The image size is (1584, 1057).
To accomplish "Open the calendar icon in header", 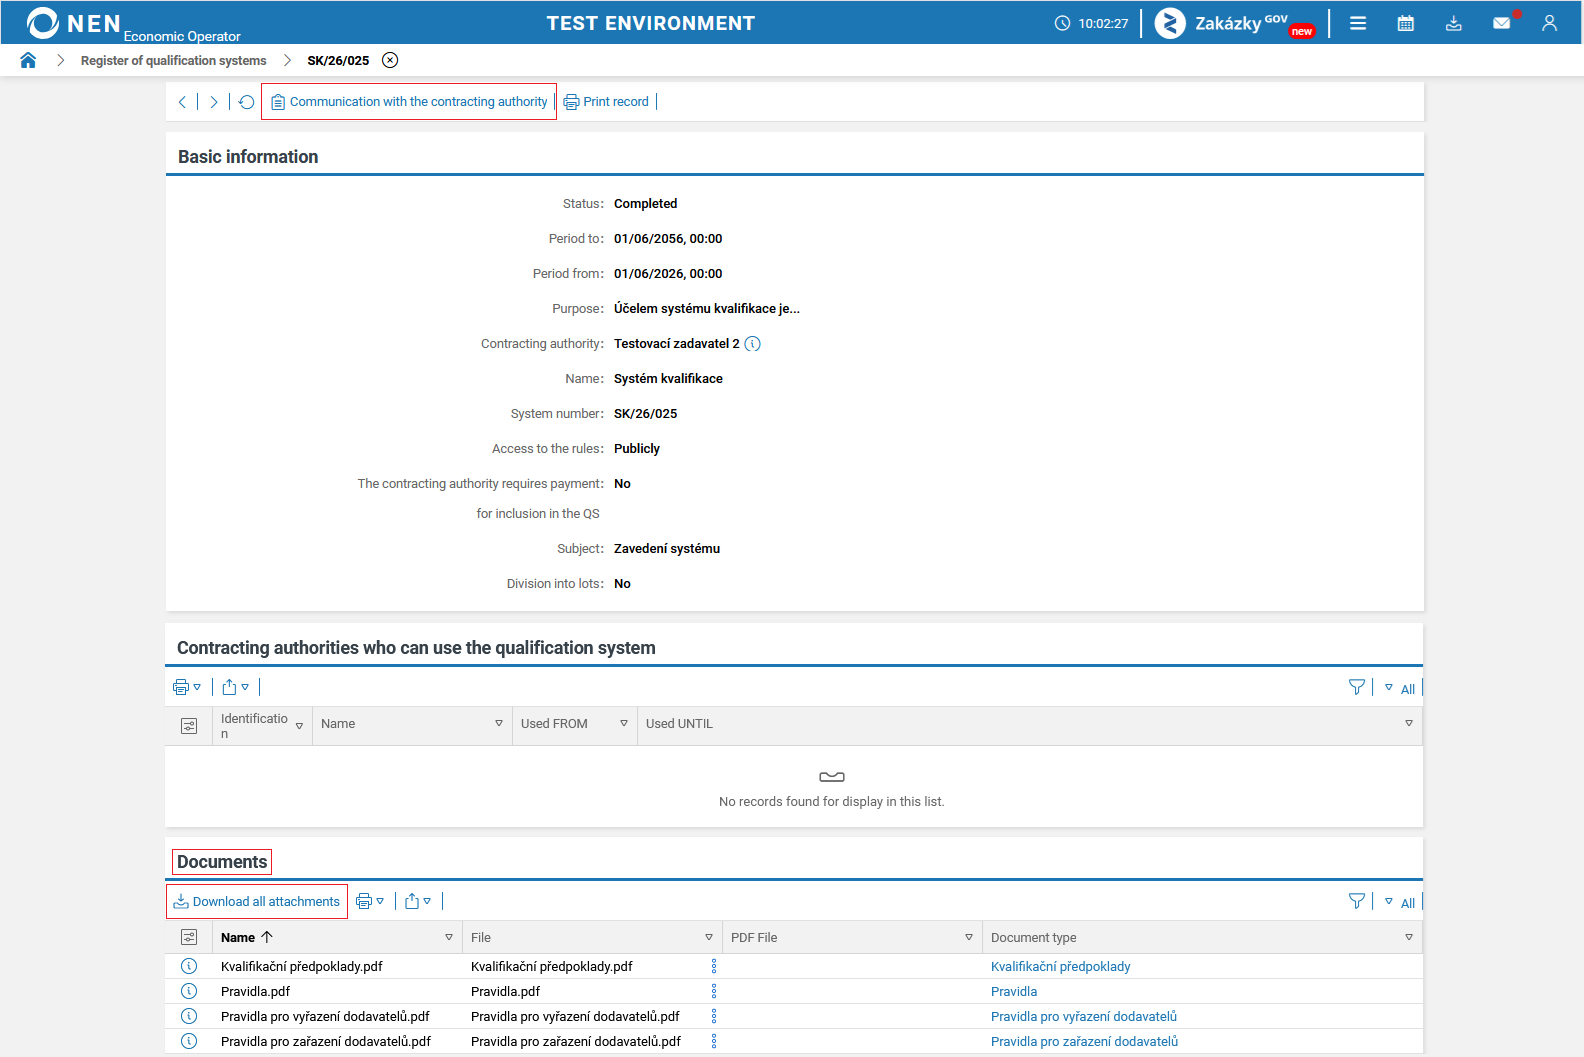I will (x=1406, y=23).
